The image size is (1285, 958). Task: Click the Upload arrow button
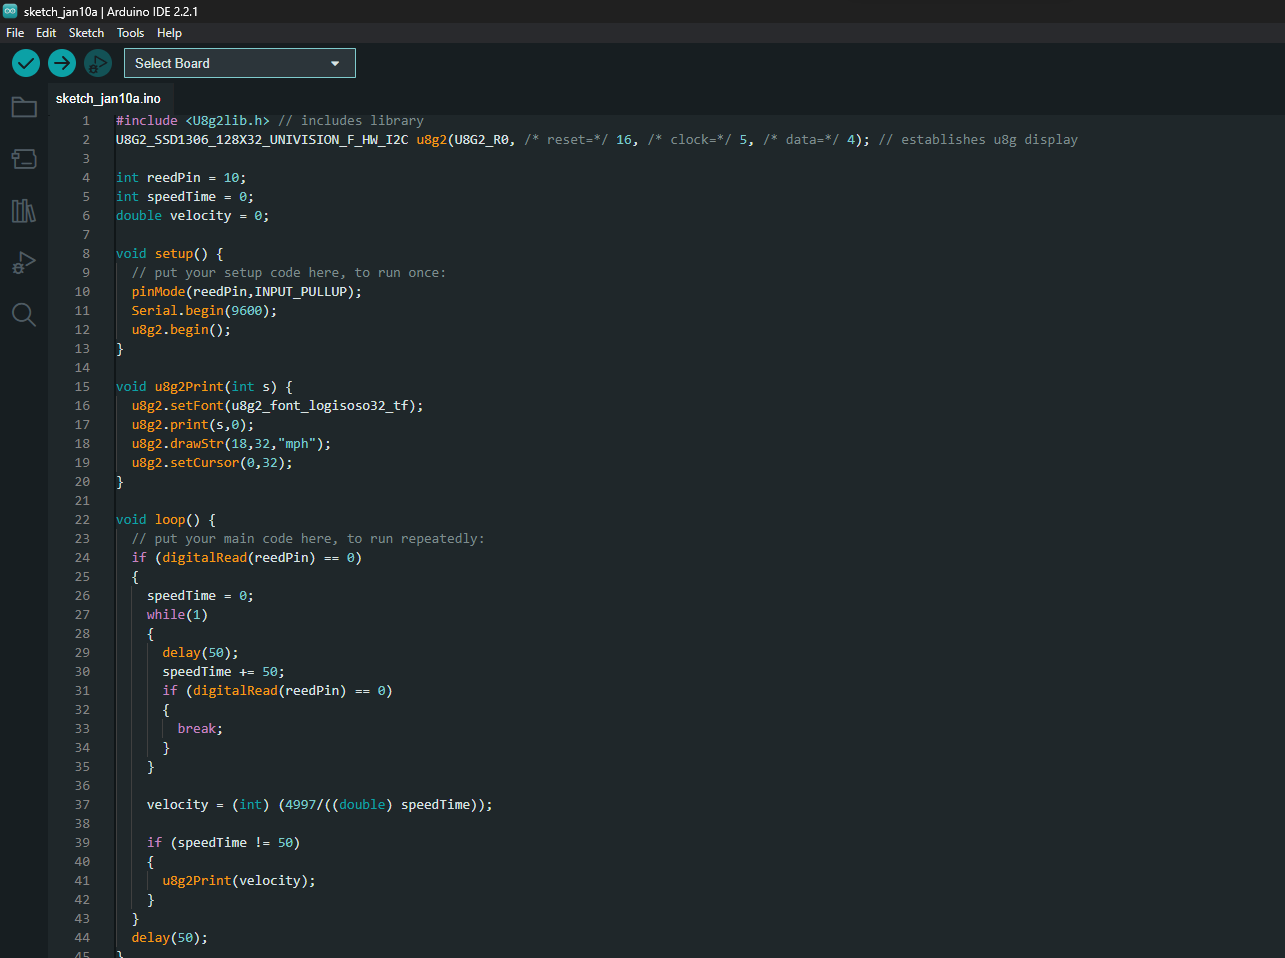tap(62, 63)
